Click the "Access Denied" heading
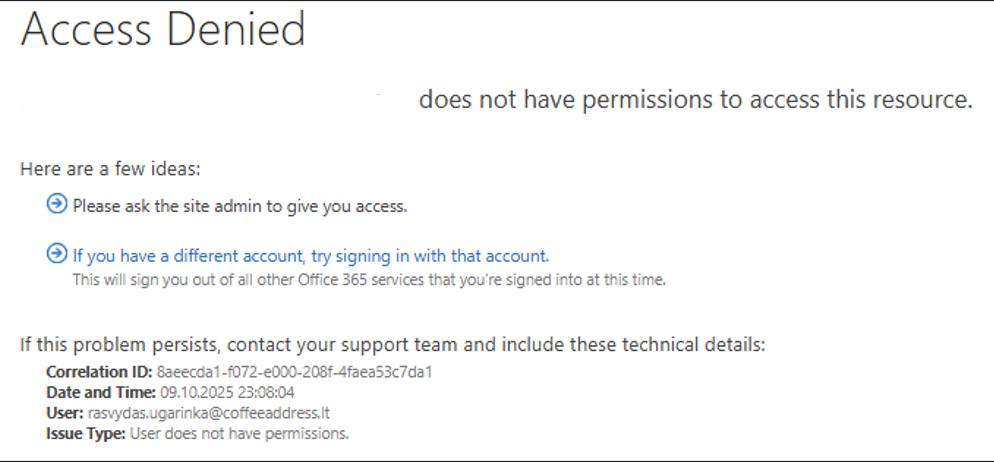Viewport: 994px width, 462px height. click(x=163, y=31)
